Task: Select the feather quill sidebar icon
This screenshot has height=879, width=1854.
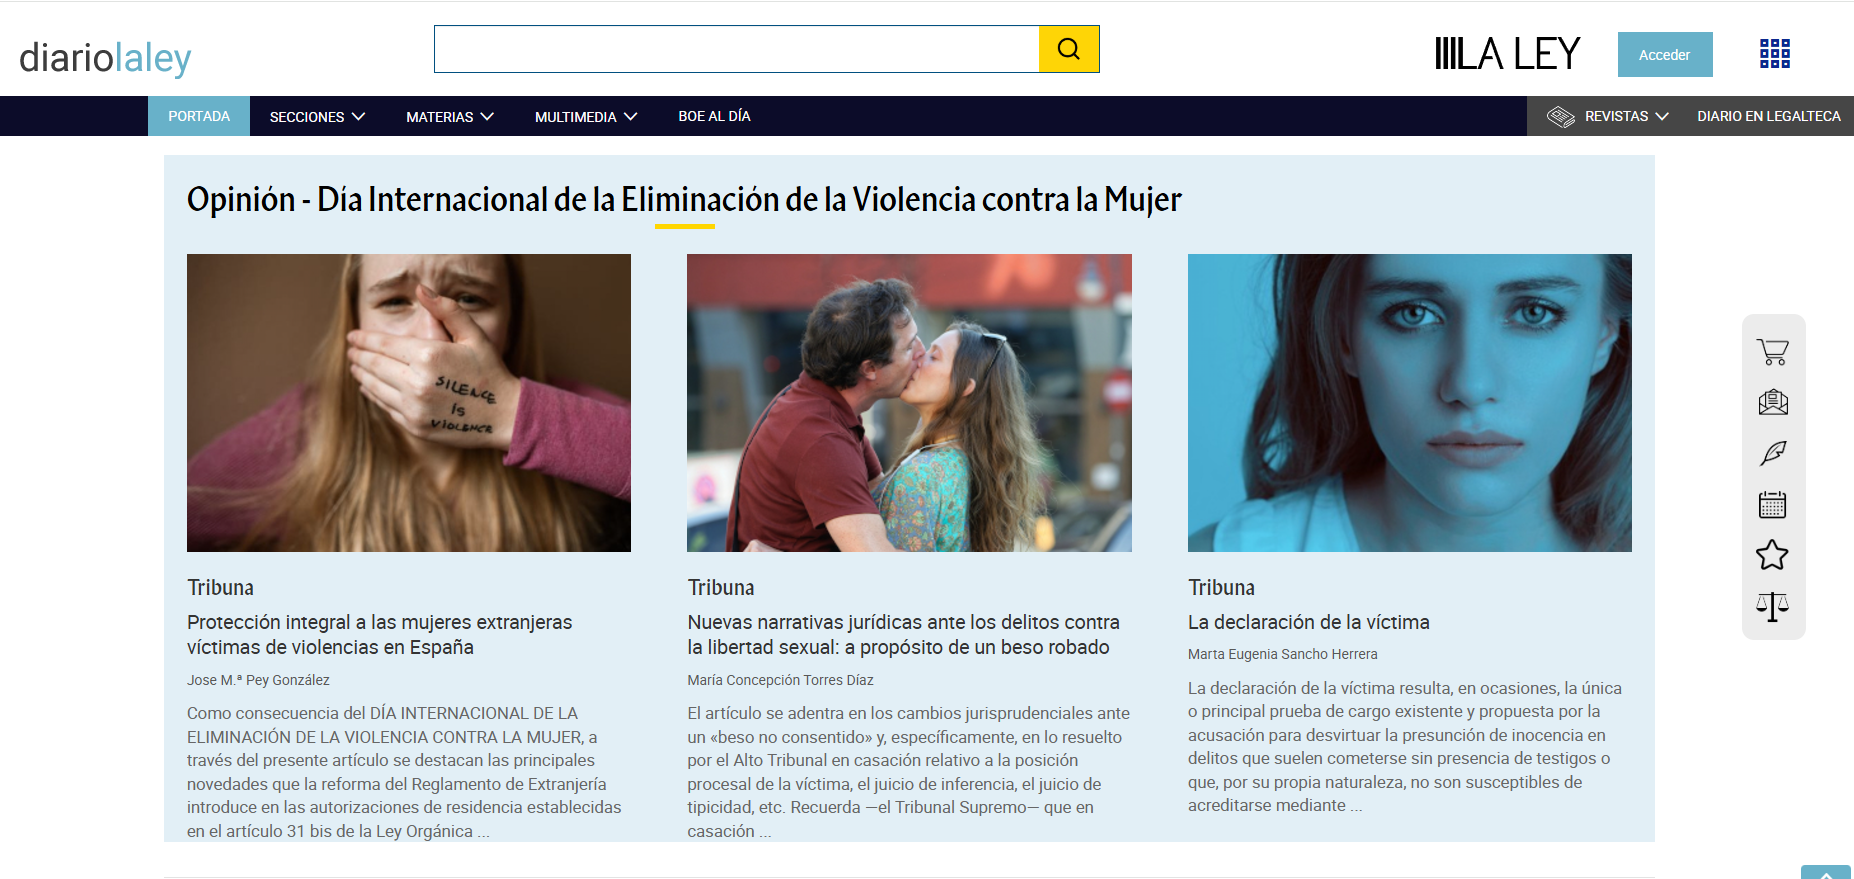Action: 1772,454
